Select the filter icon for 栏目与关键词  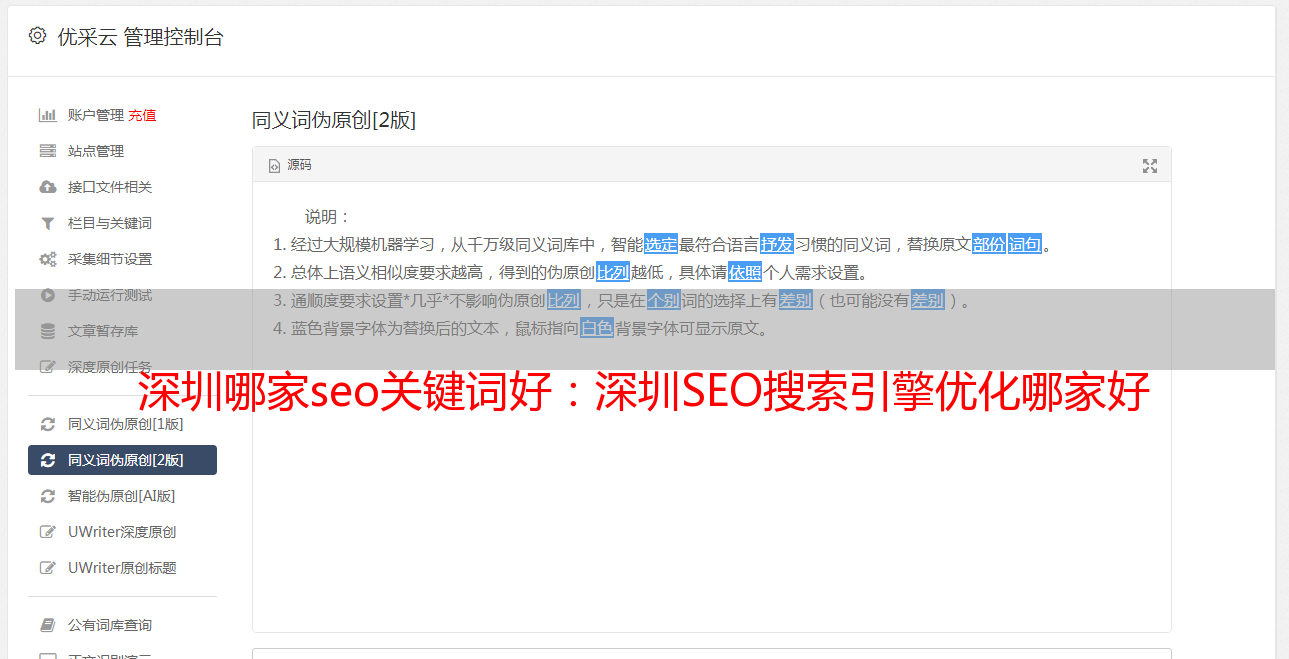(47, 223)
